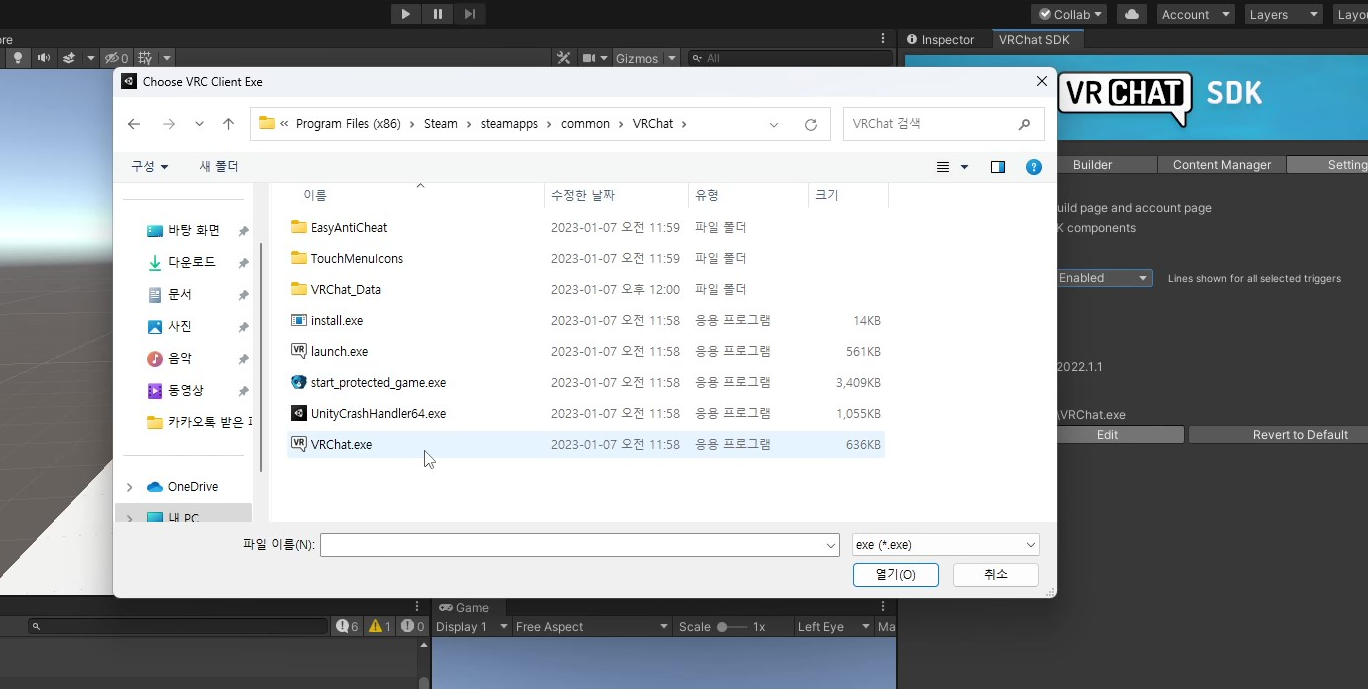Toggle scene audio speaker icon
This screenshot has height=689, width=1368.
44,58
